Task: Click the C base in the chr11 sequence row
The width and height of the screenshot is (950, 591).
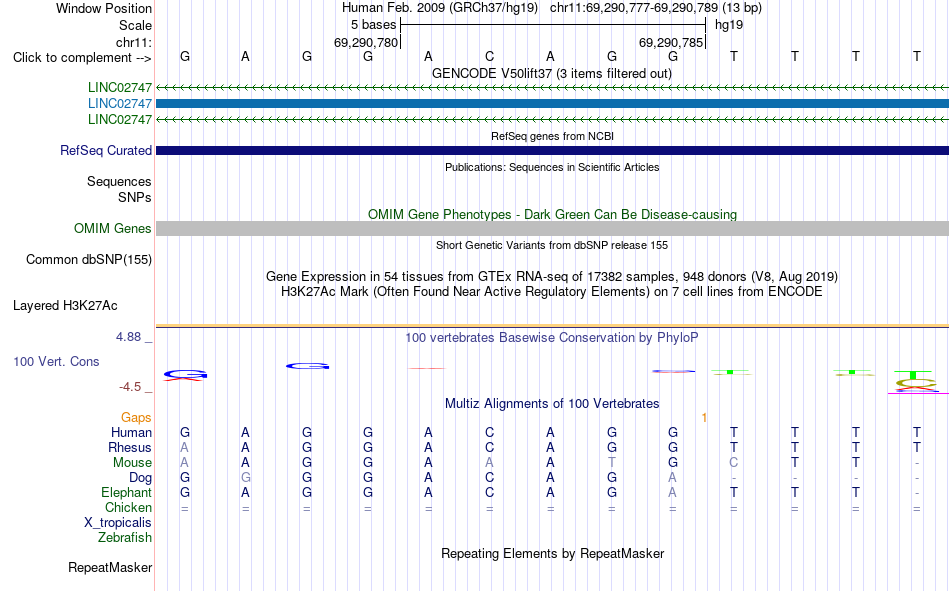Action: point(490,56)
